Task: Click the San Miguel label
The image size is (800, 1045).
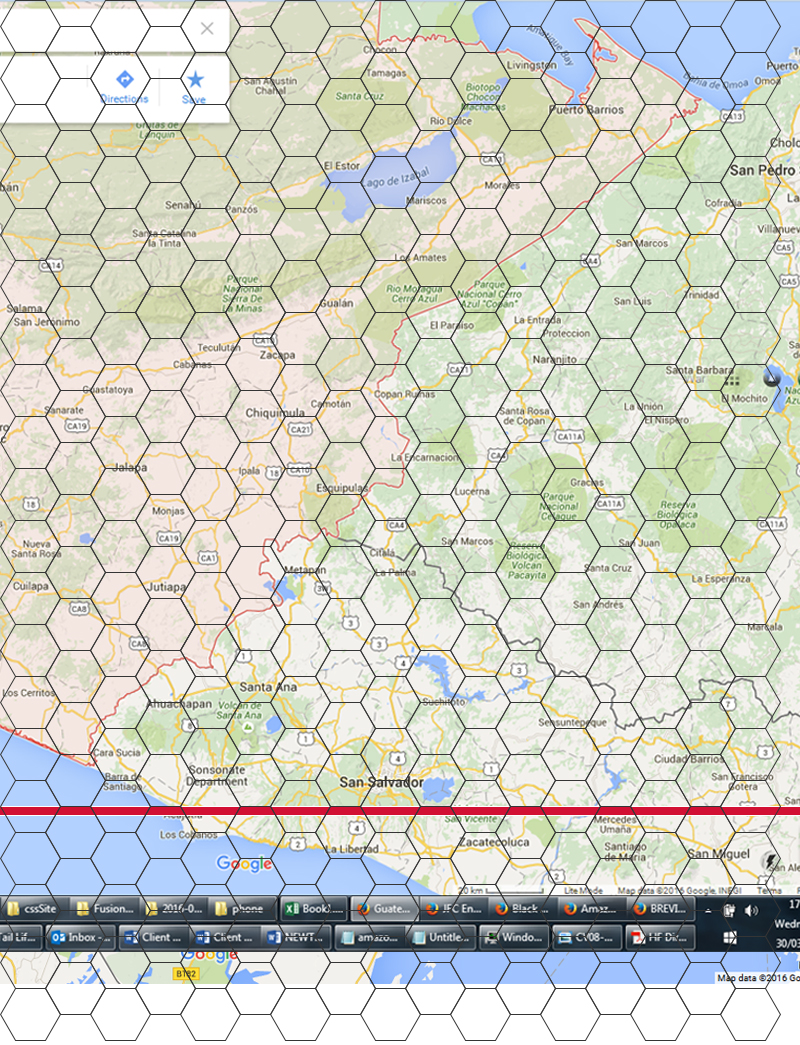Action: click(x=719, y=854)
